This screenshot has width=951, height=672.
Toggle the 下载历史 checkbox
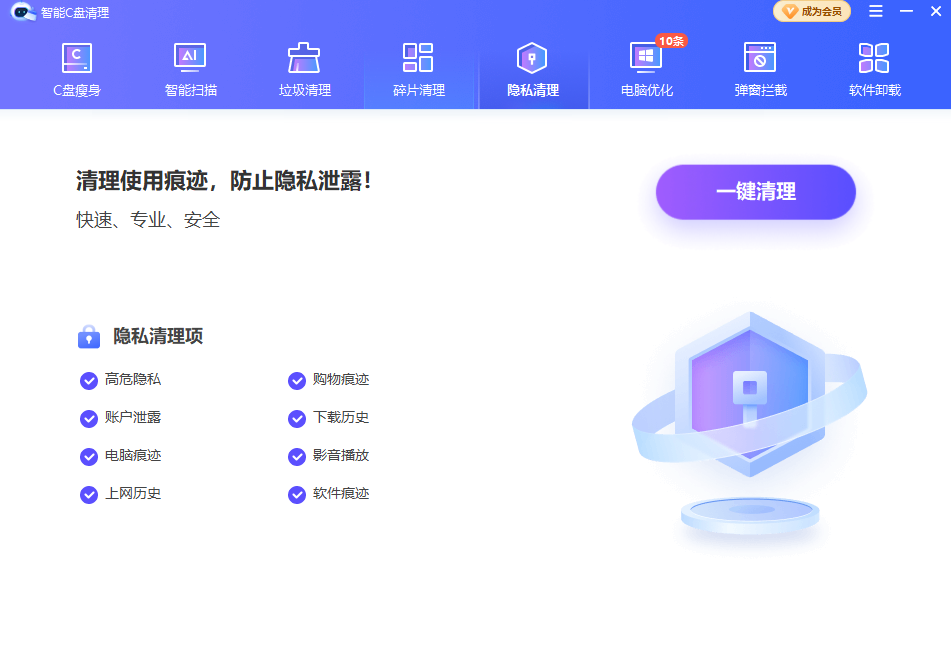pos(297,418)
